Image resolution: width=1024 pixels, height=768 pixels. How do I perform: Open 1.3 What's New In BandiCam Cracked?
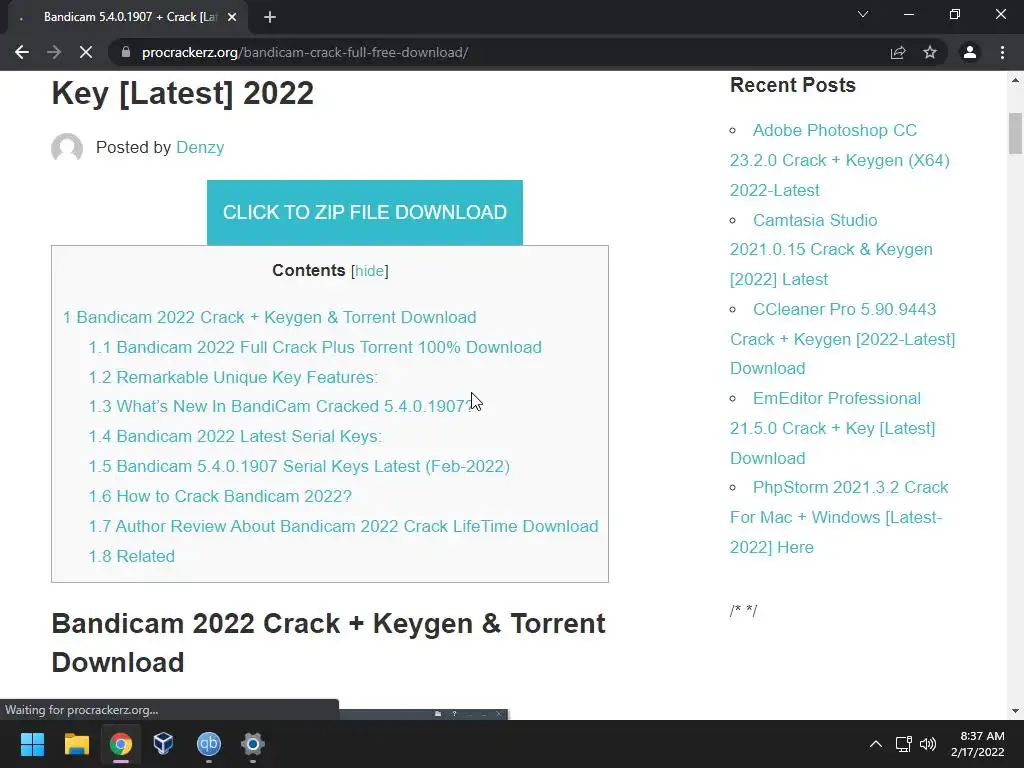pyautogui.click(x=280, y=406)
